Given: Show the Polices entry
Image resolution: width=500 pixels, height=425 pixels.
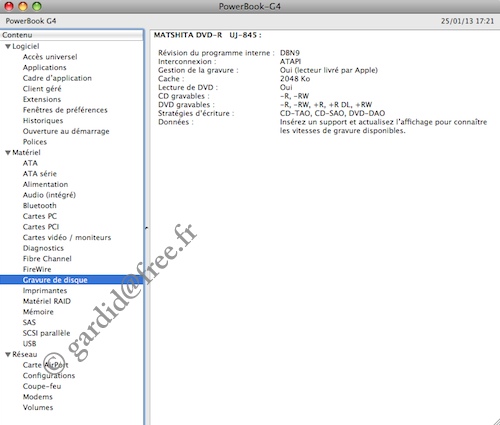Looking at the screenshot, I should pyautogui.click(x=35, y=142).
